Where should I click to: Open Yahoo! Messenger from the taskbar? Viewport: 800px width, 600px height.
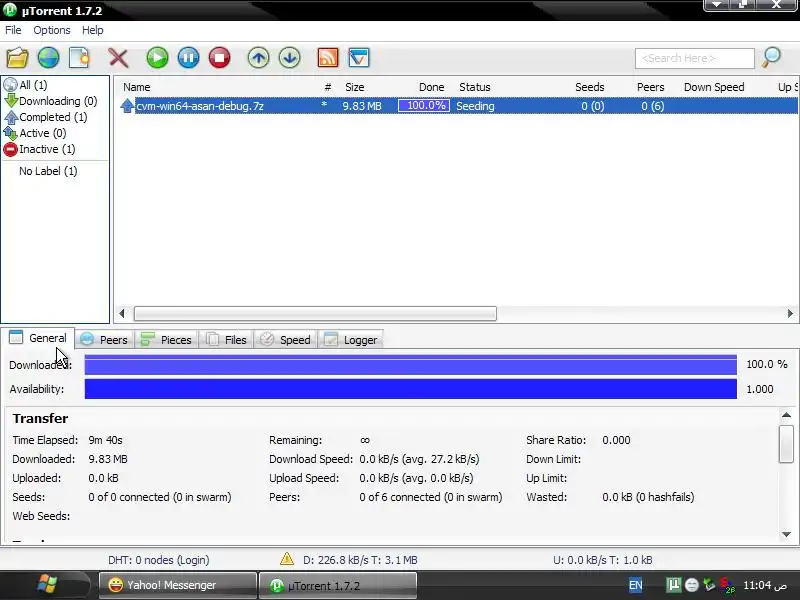(178, 585)
